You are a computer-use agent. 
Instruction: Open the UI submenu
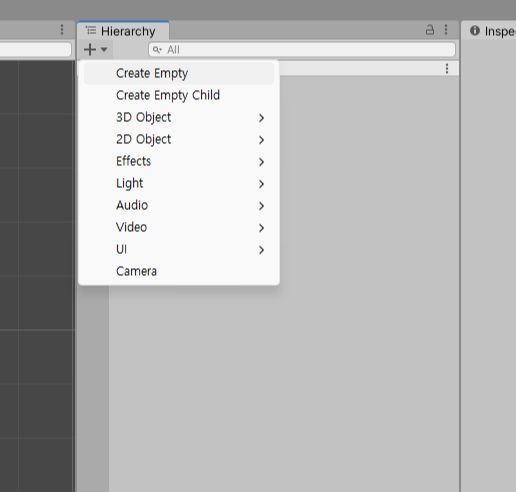(x=179, y=249)
